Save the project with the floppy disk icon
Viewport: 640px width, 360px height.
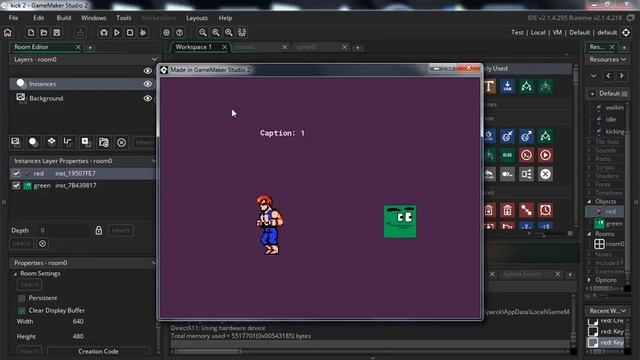tap(57, 33)
